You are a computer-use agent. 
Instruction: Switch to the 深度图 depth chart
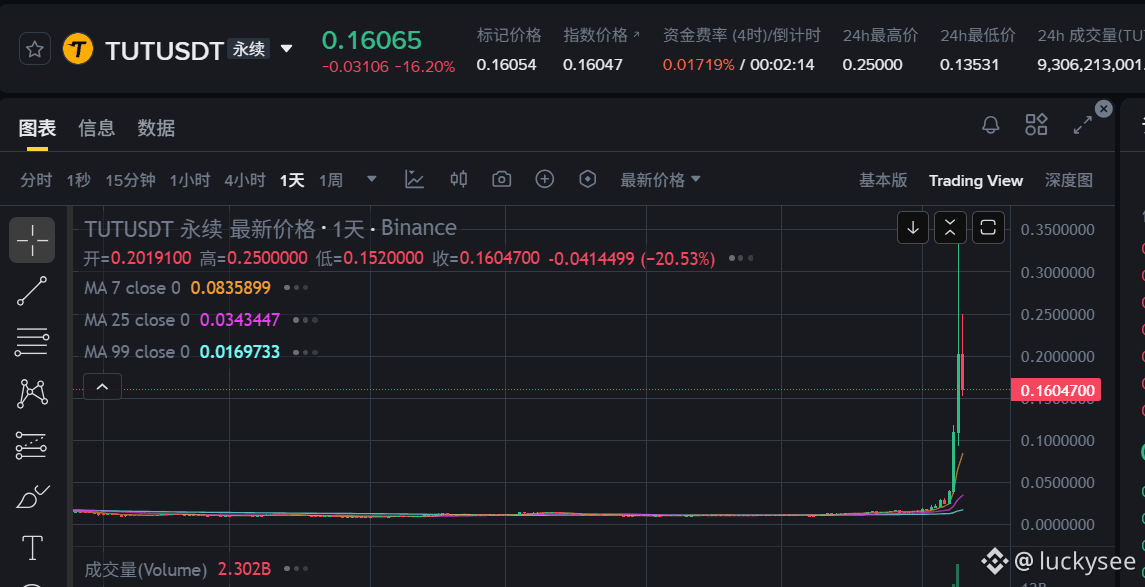1069,180
